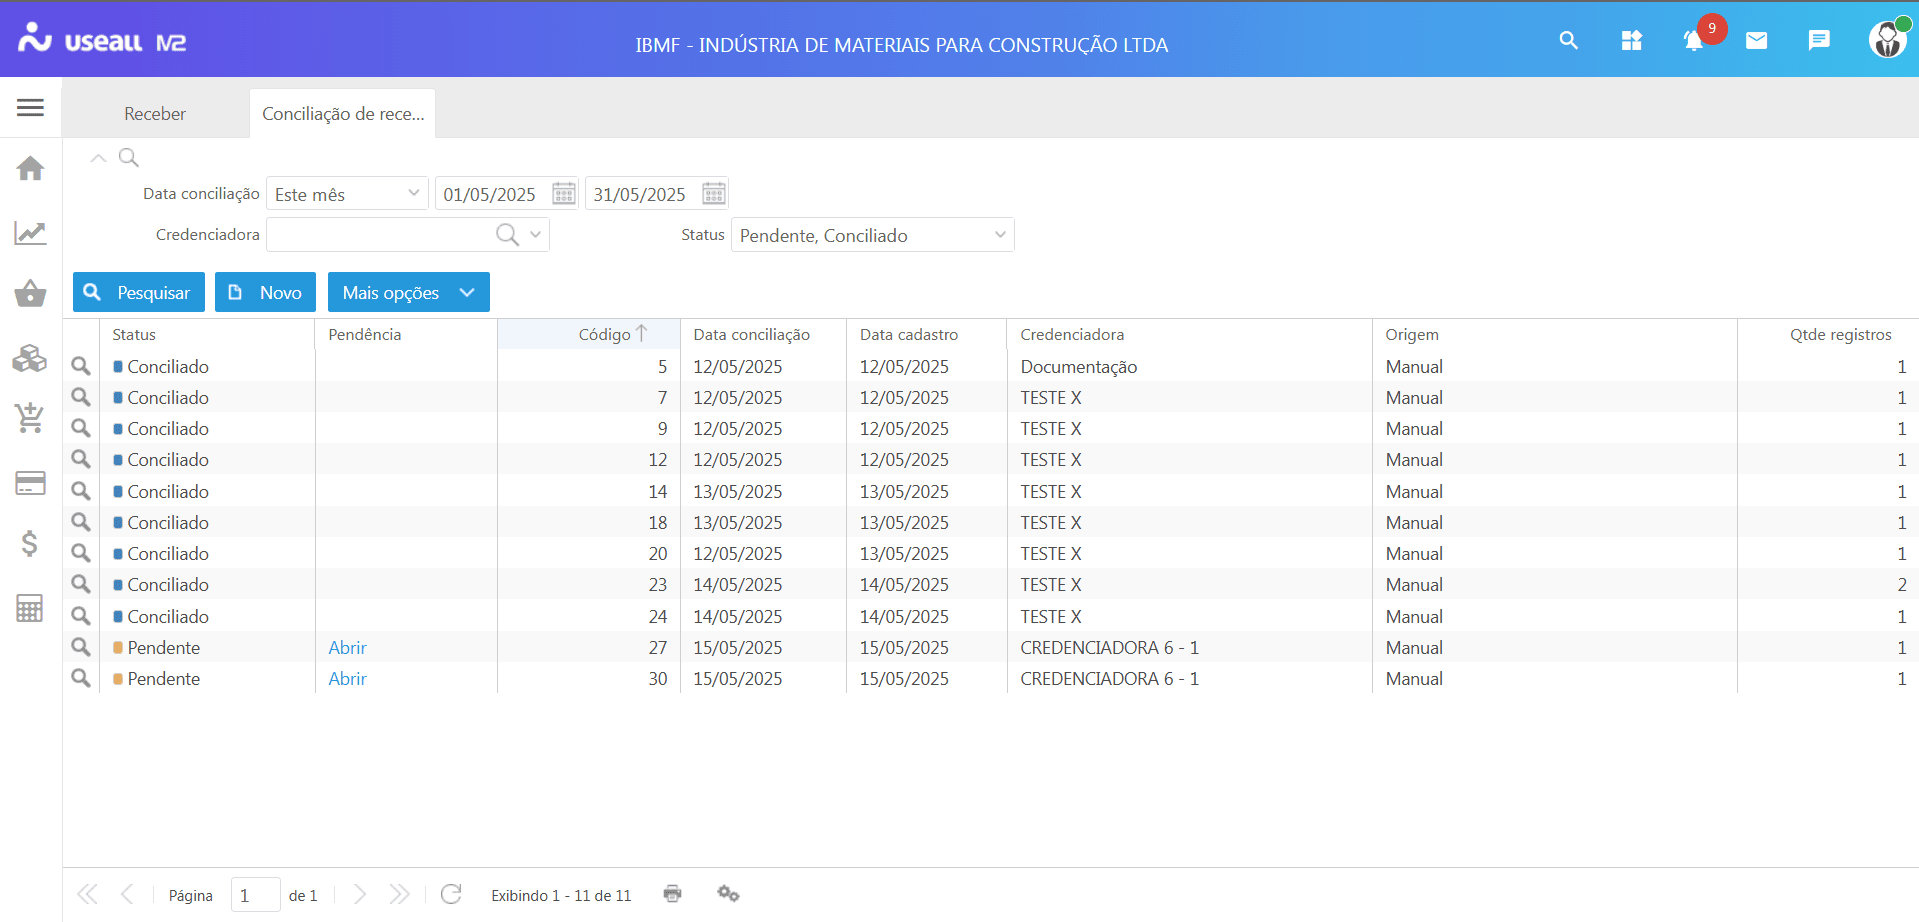Sort by Pendência column header

[x=406, y=334]
